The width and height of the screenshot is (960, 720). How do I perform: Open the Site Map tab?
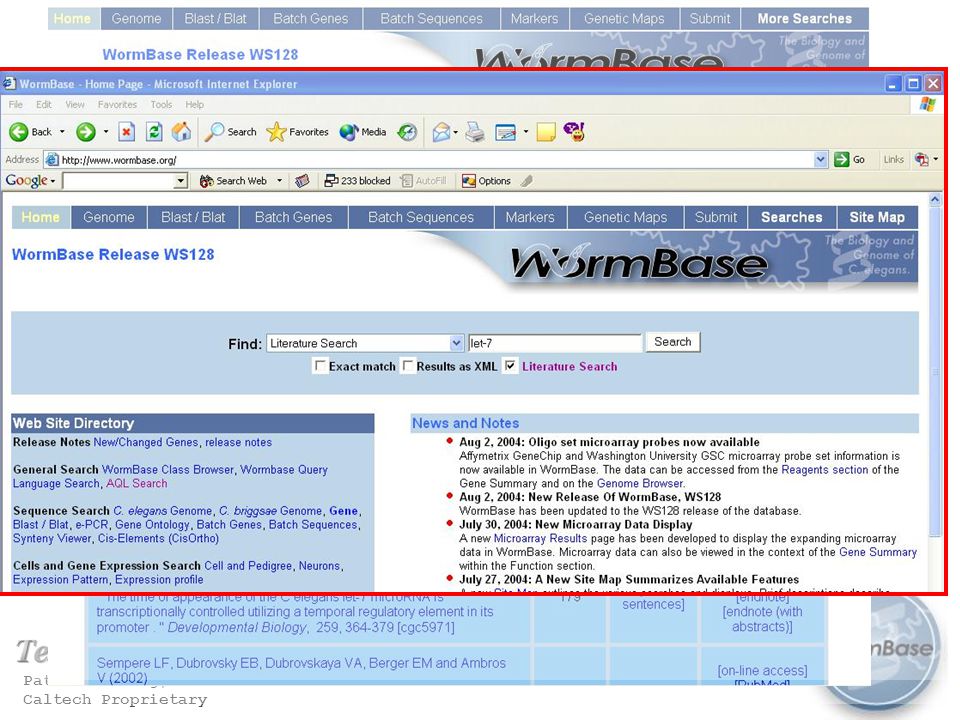pyautogui.click(x=877, y=217)
